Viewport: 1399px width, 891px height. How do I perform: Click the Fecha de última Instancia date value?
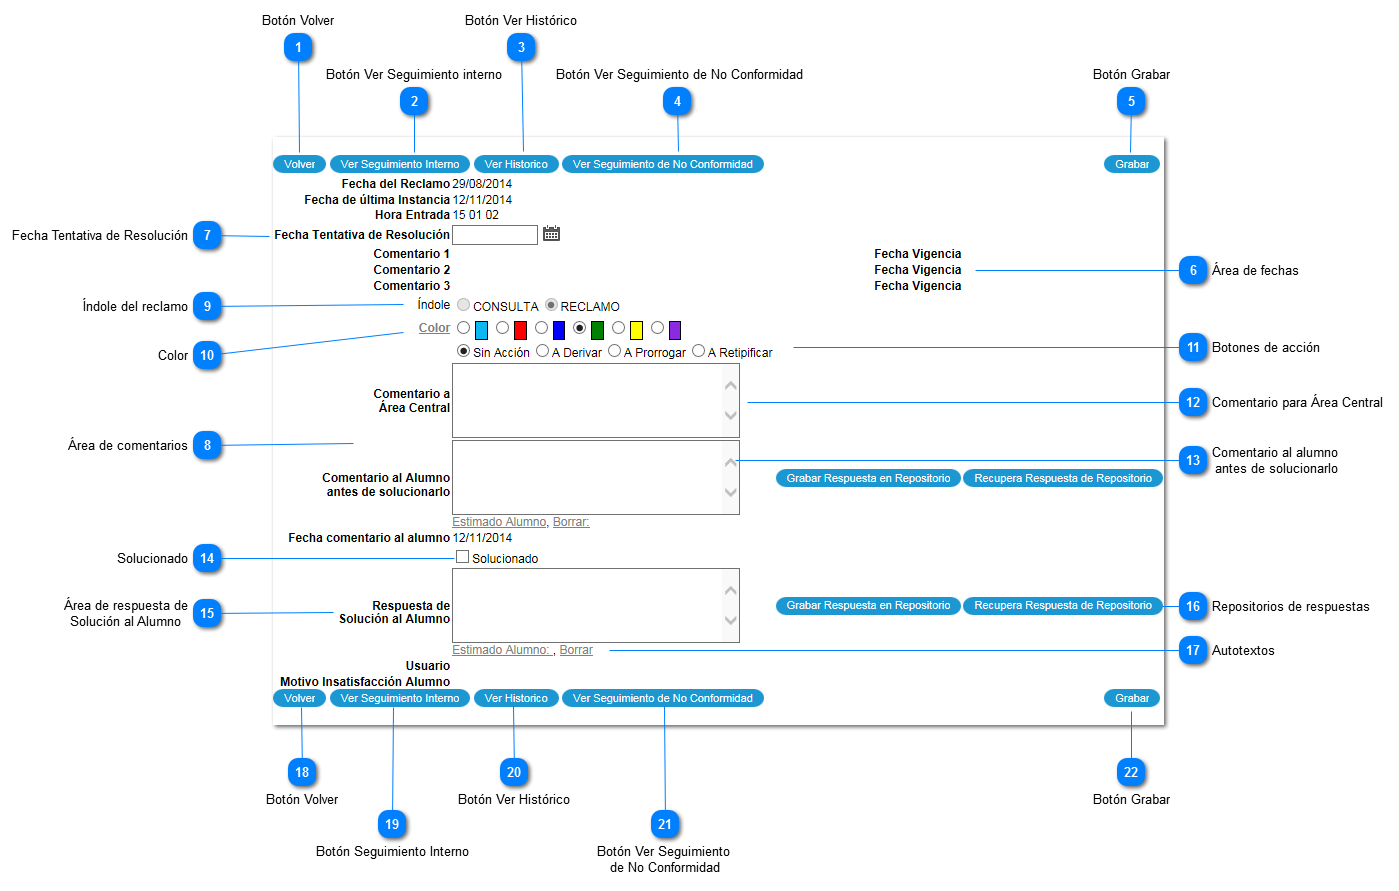482,200
